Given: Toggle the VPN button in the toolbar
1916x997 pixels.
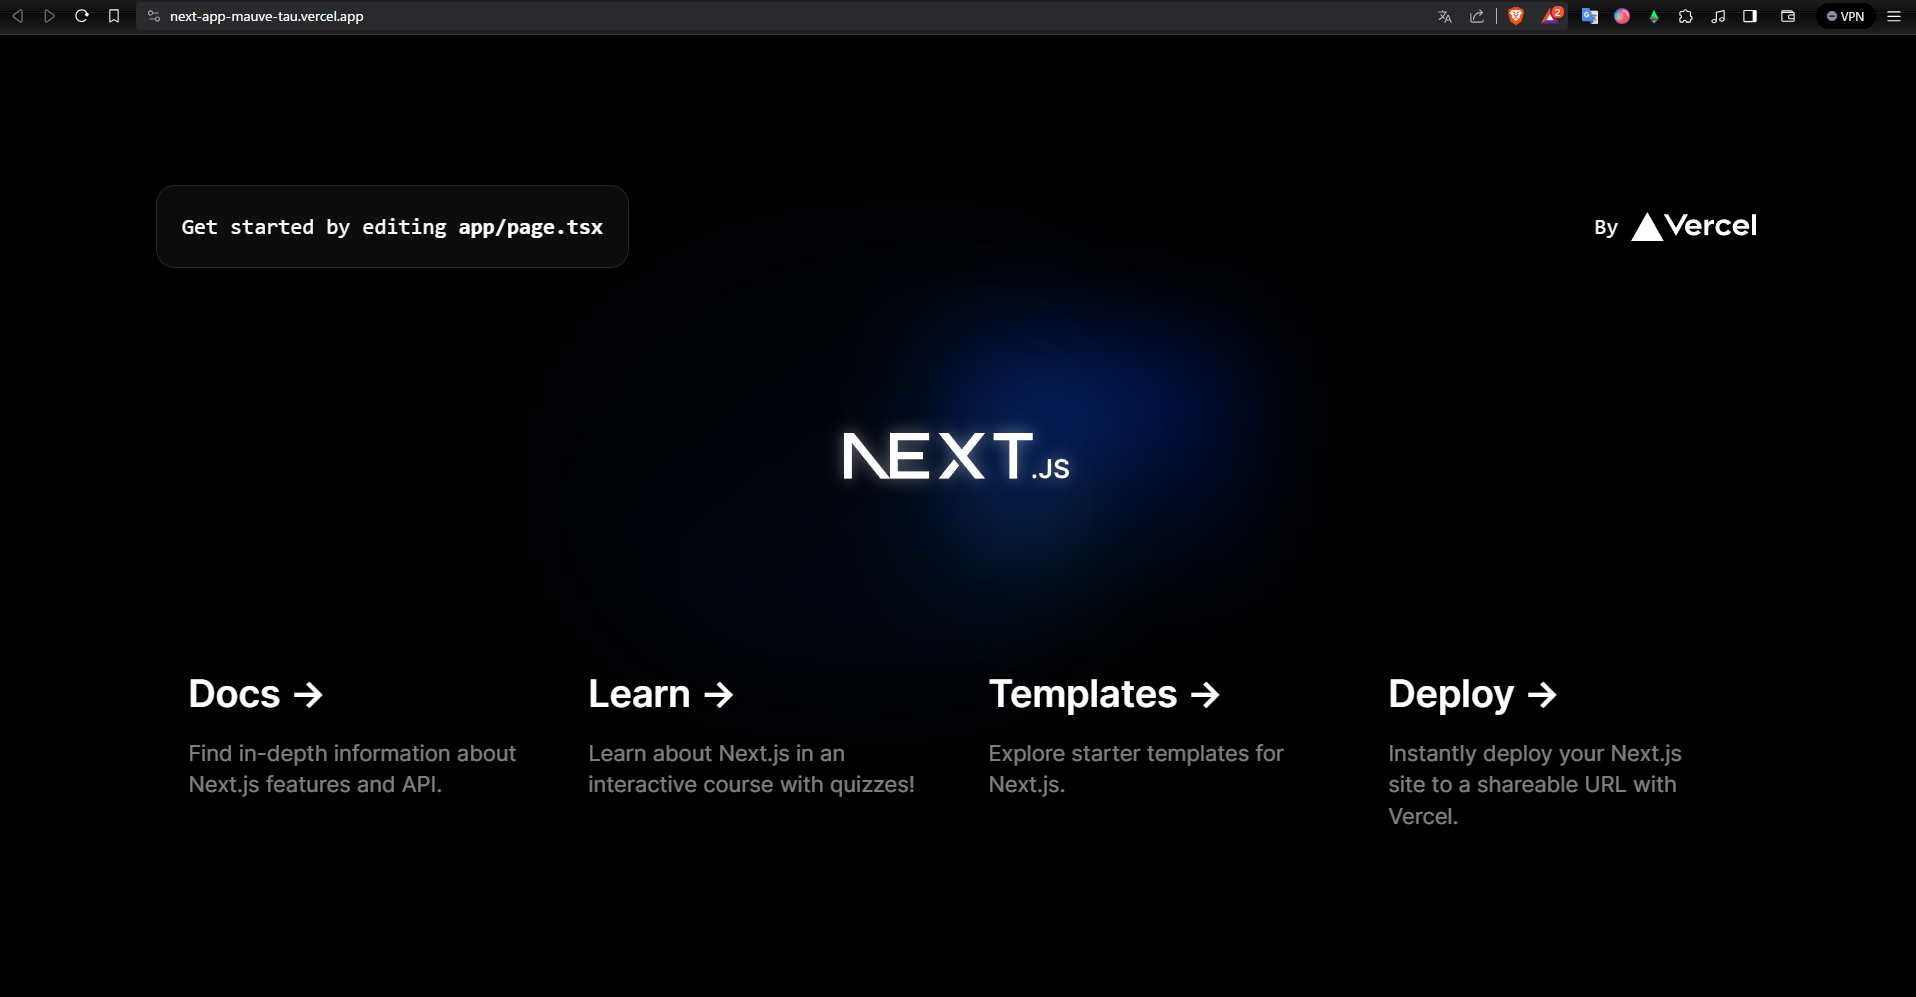Looking at the screenshot, I should point(1845,16).
